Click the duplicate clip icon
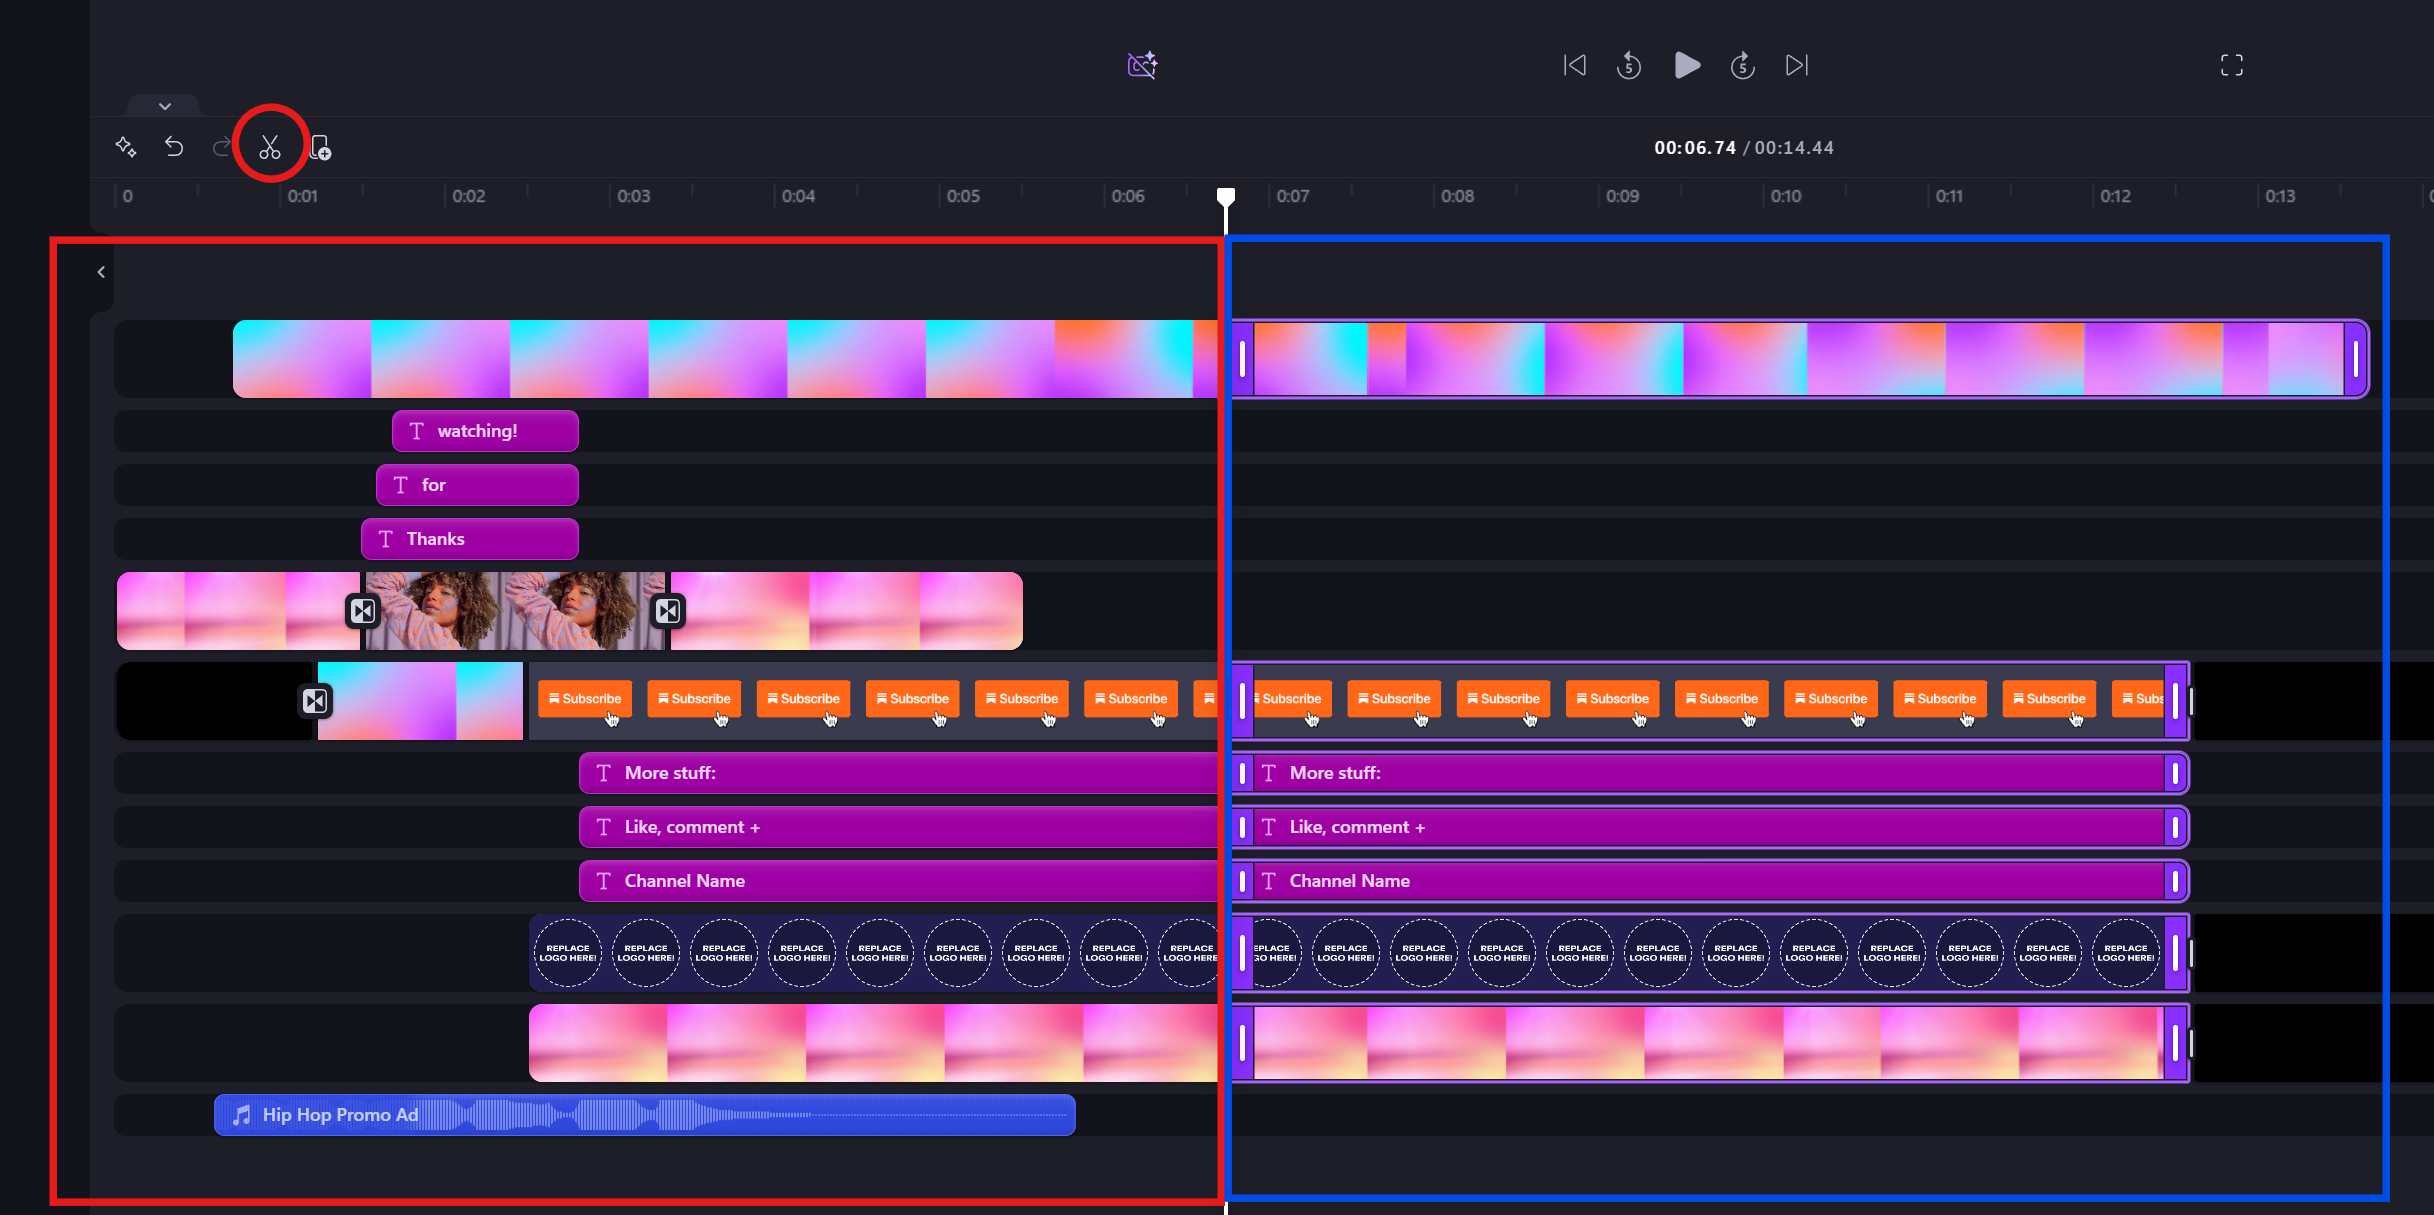Viewport: 2434px width, 1215px height. click(x=320, y=148)
